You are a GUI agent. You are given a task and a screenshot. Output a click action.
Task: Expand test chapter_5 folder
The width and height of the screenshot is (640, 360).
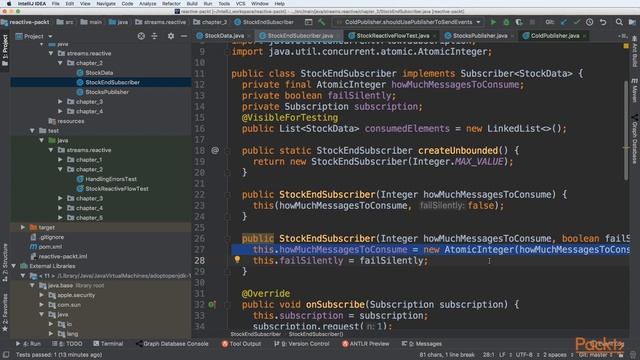click(x=60, y=218)
